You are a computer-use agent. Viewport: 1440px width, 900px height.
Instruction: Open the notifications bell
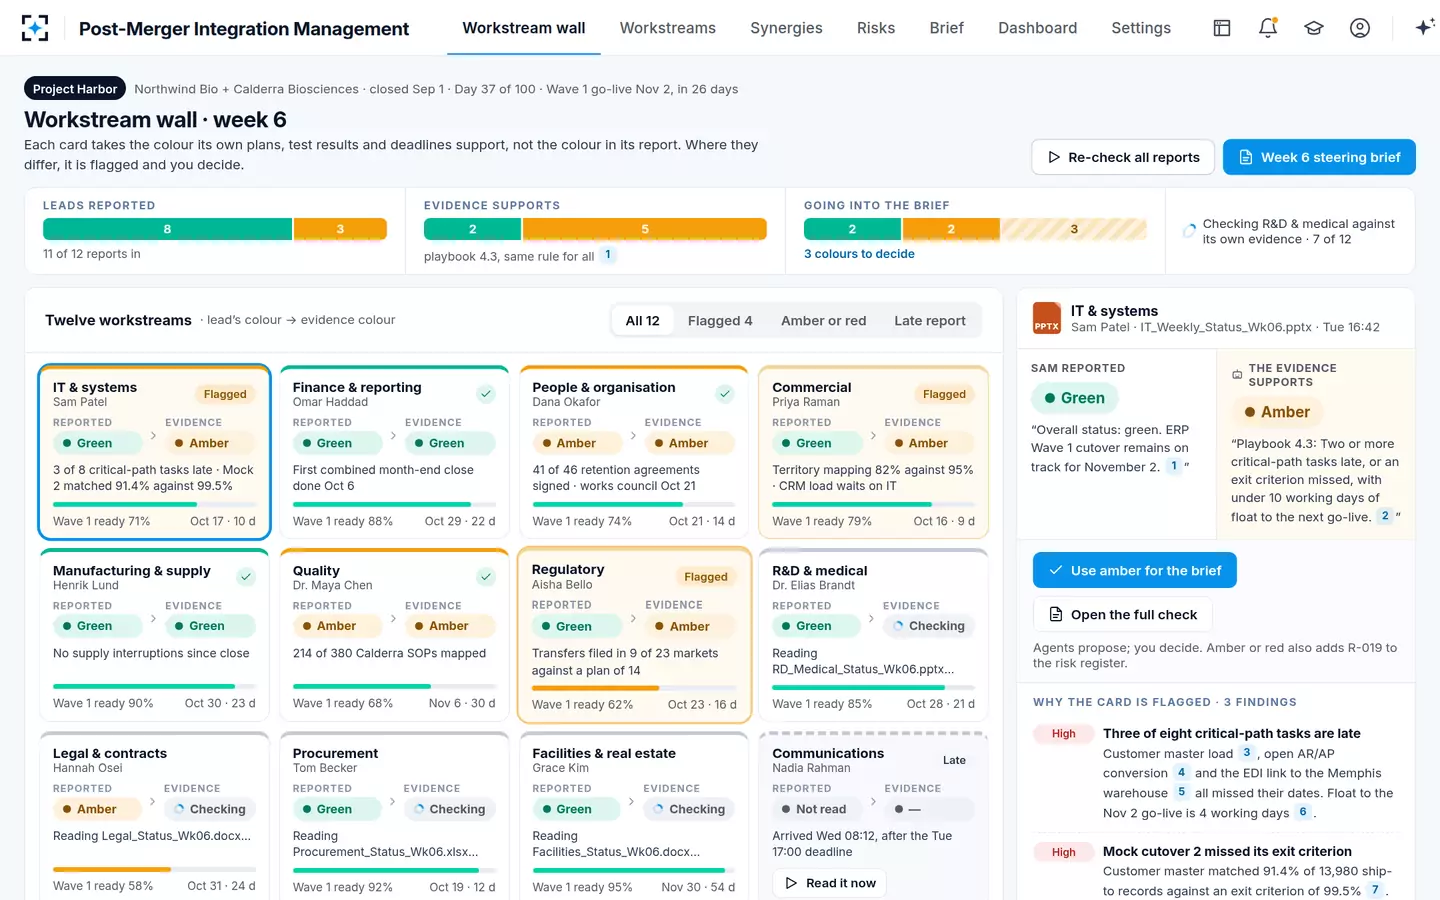1268,28
